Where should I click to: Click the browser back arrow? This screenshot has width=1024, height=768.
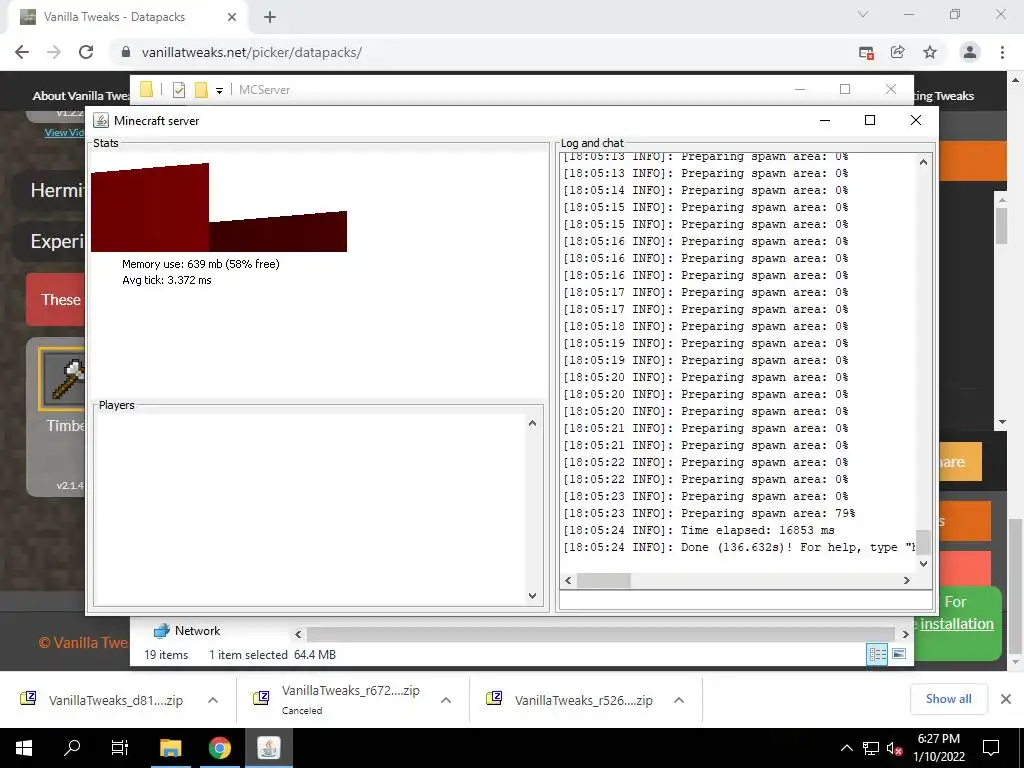pos(22,52)
